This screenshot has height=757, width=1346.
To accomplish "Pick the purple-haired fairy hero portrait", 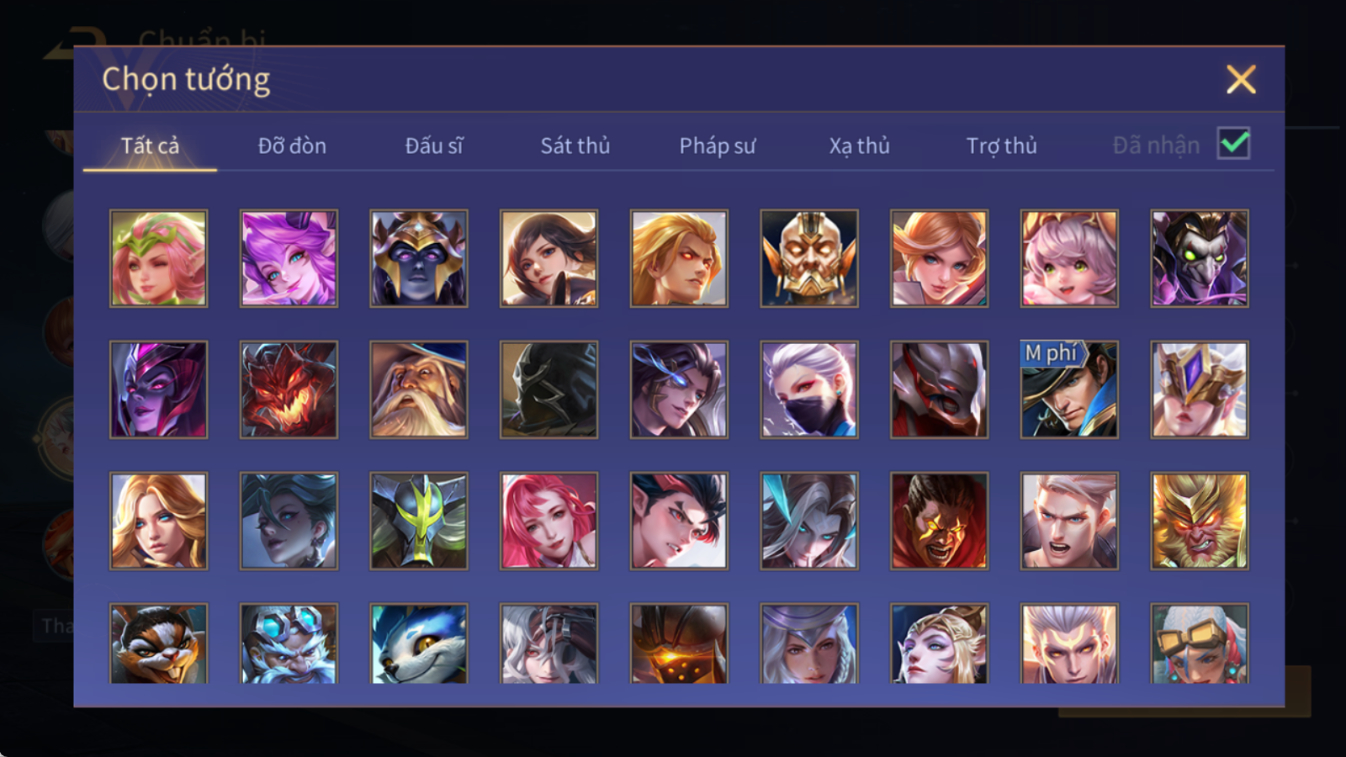I will point(289,258).
